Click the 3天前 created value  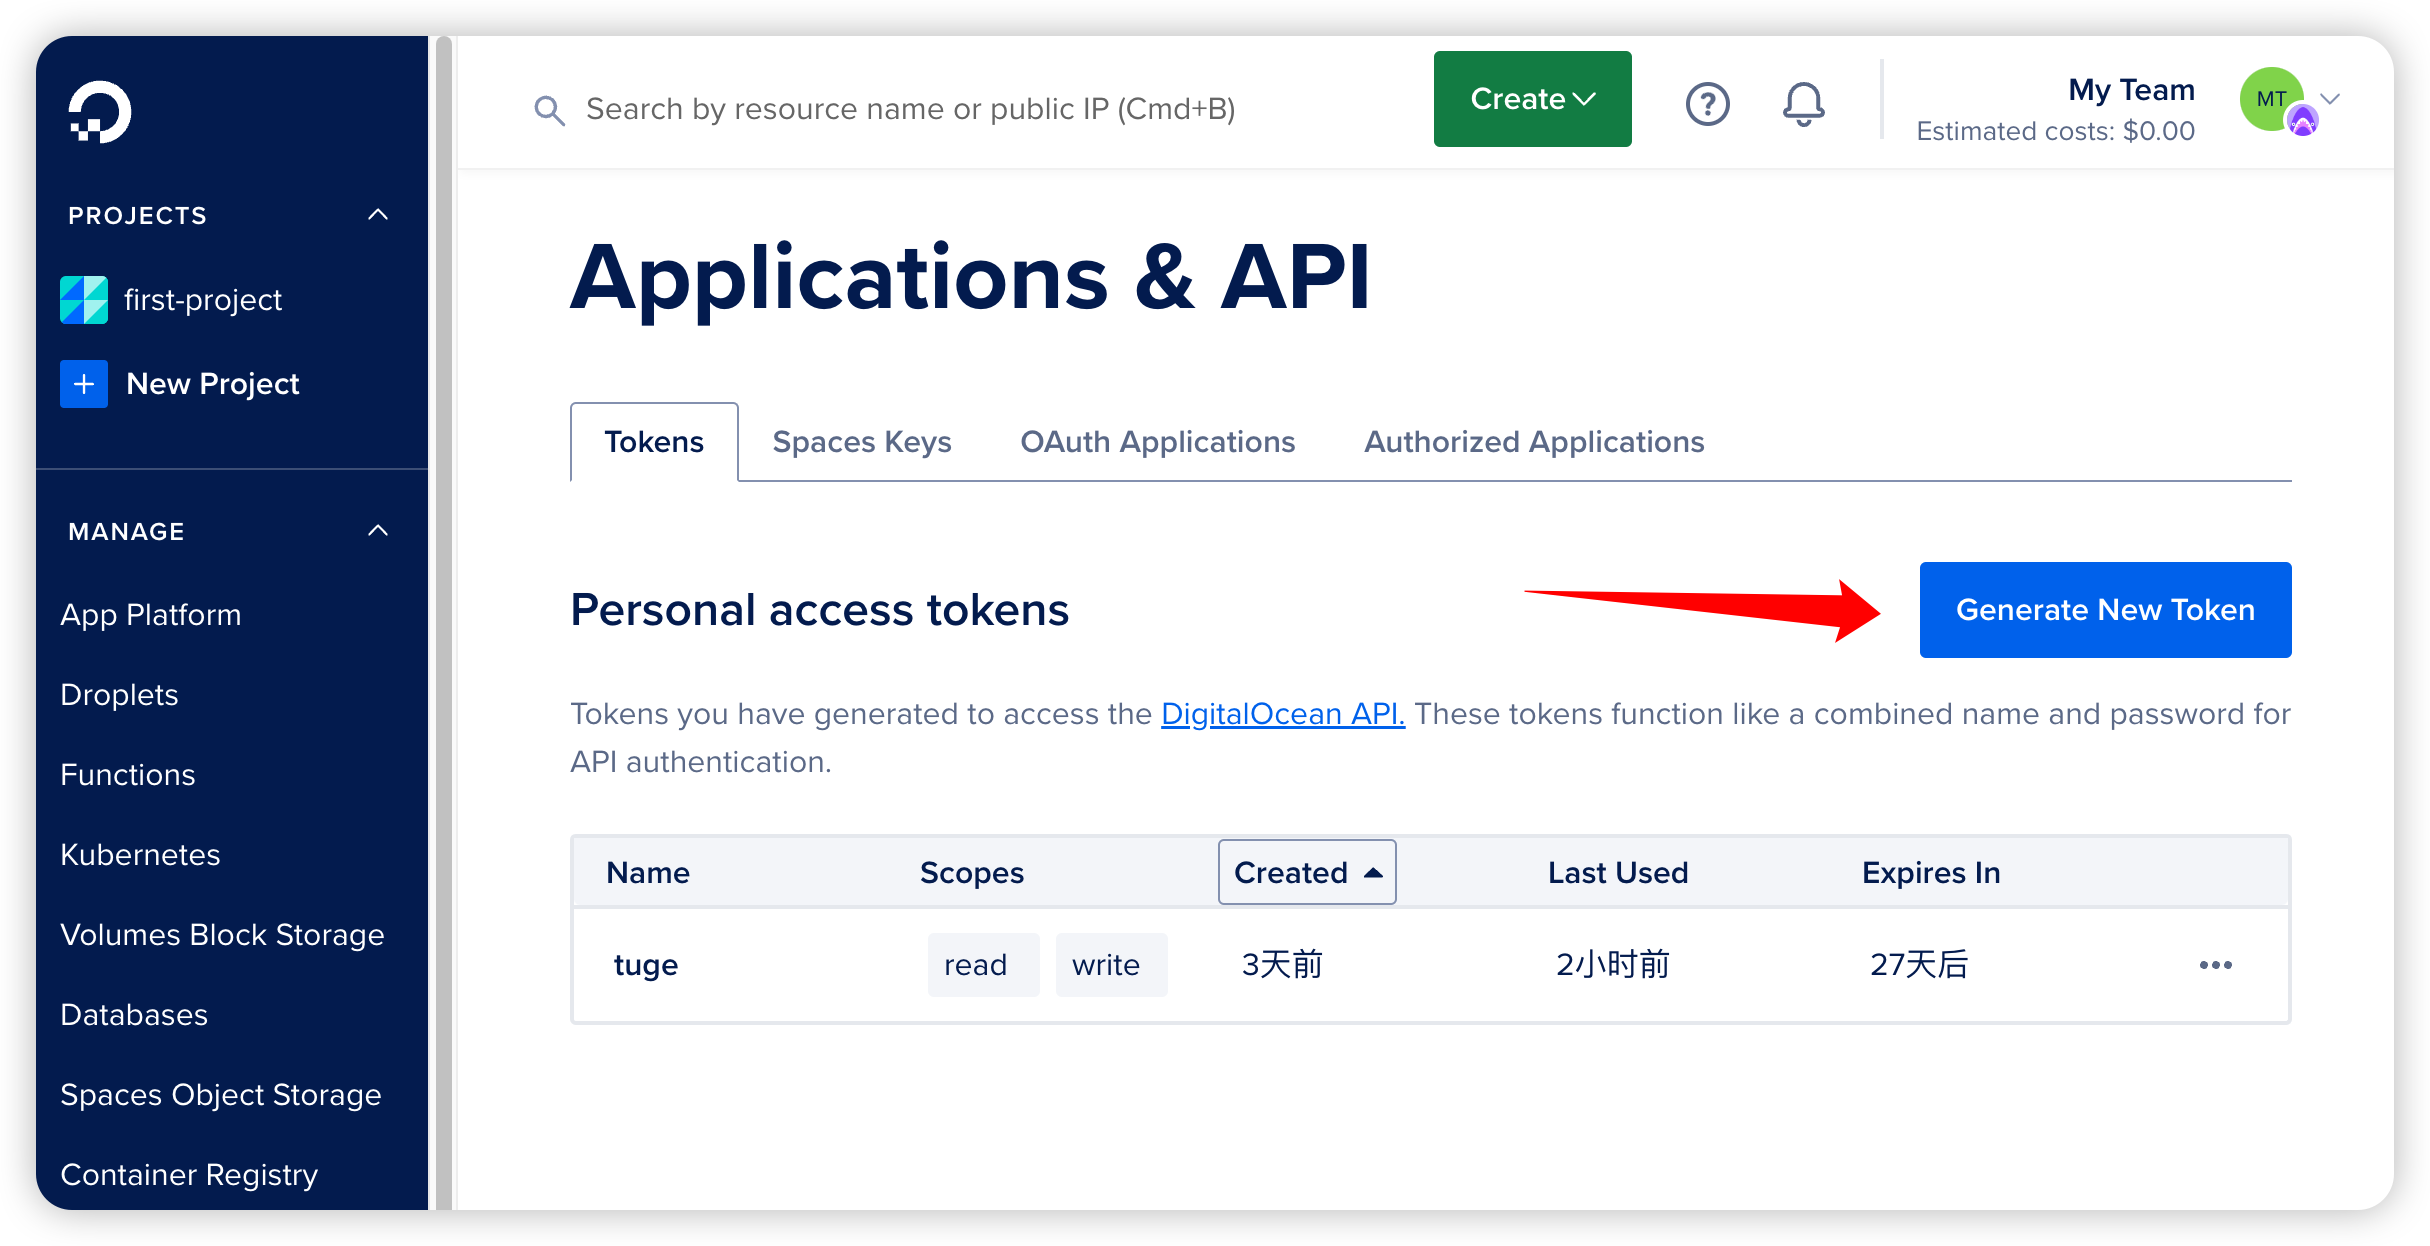click(x=1282, y=965)
